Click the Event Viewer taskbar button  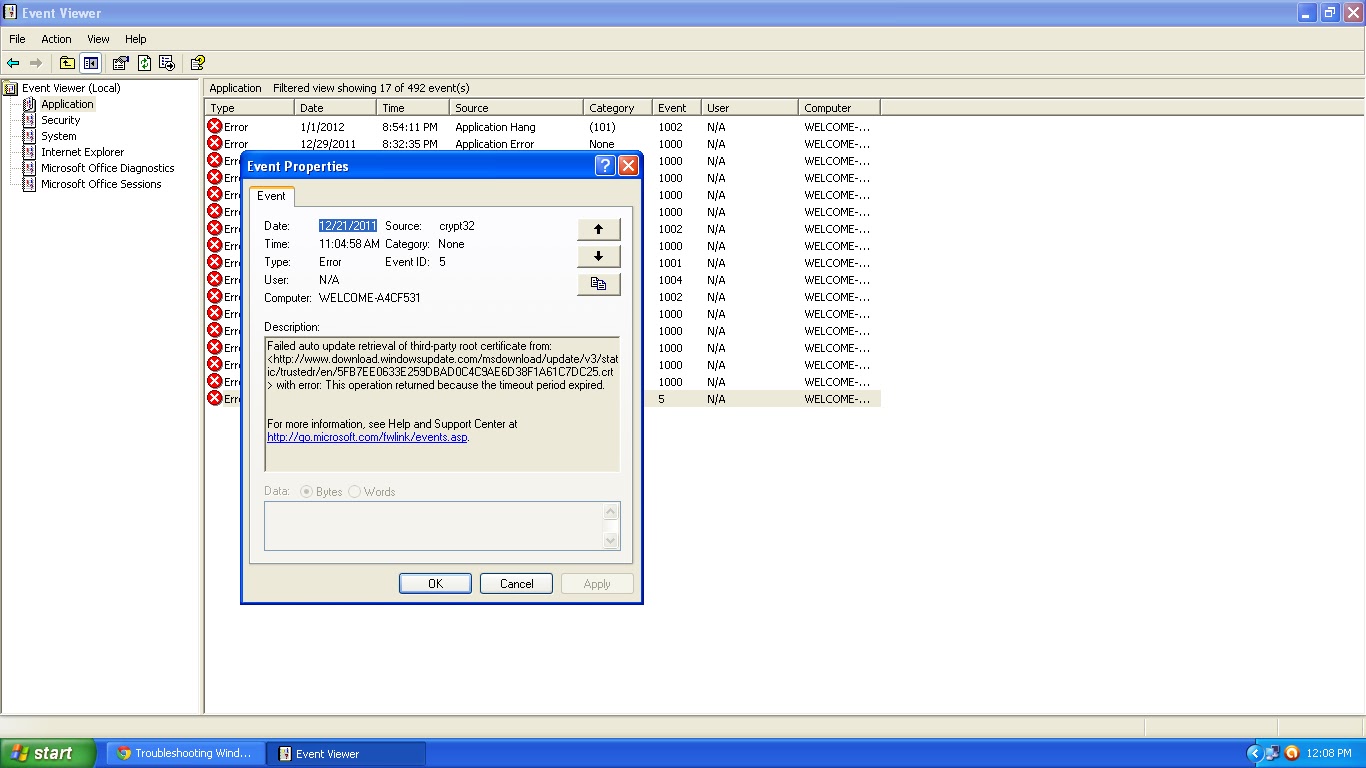[346, 753]
